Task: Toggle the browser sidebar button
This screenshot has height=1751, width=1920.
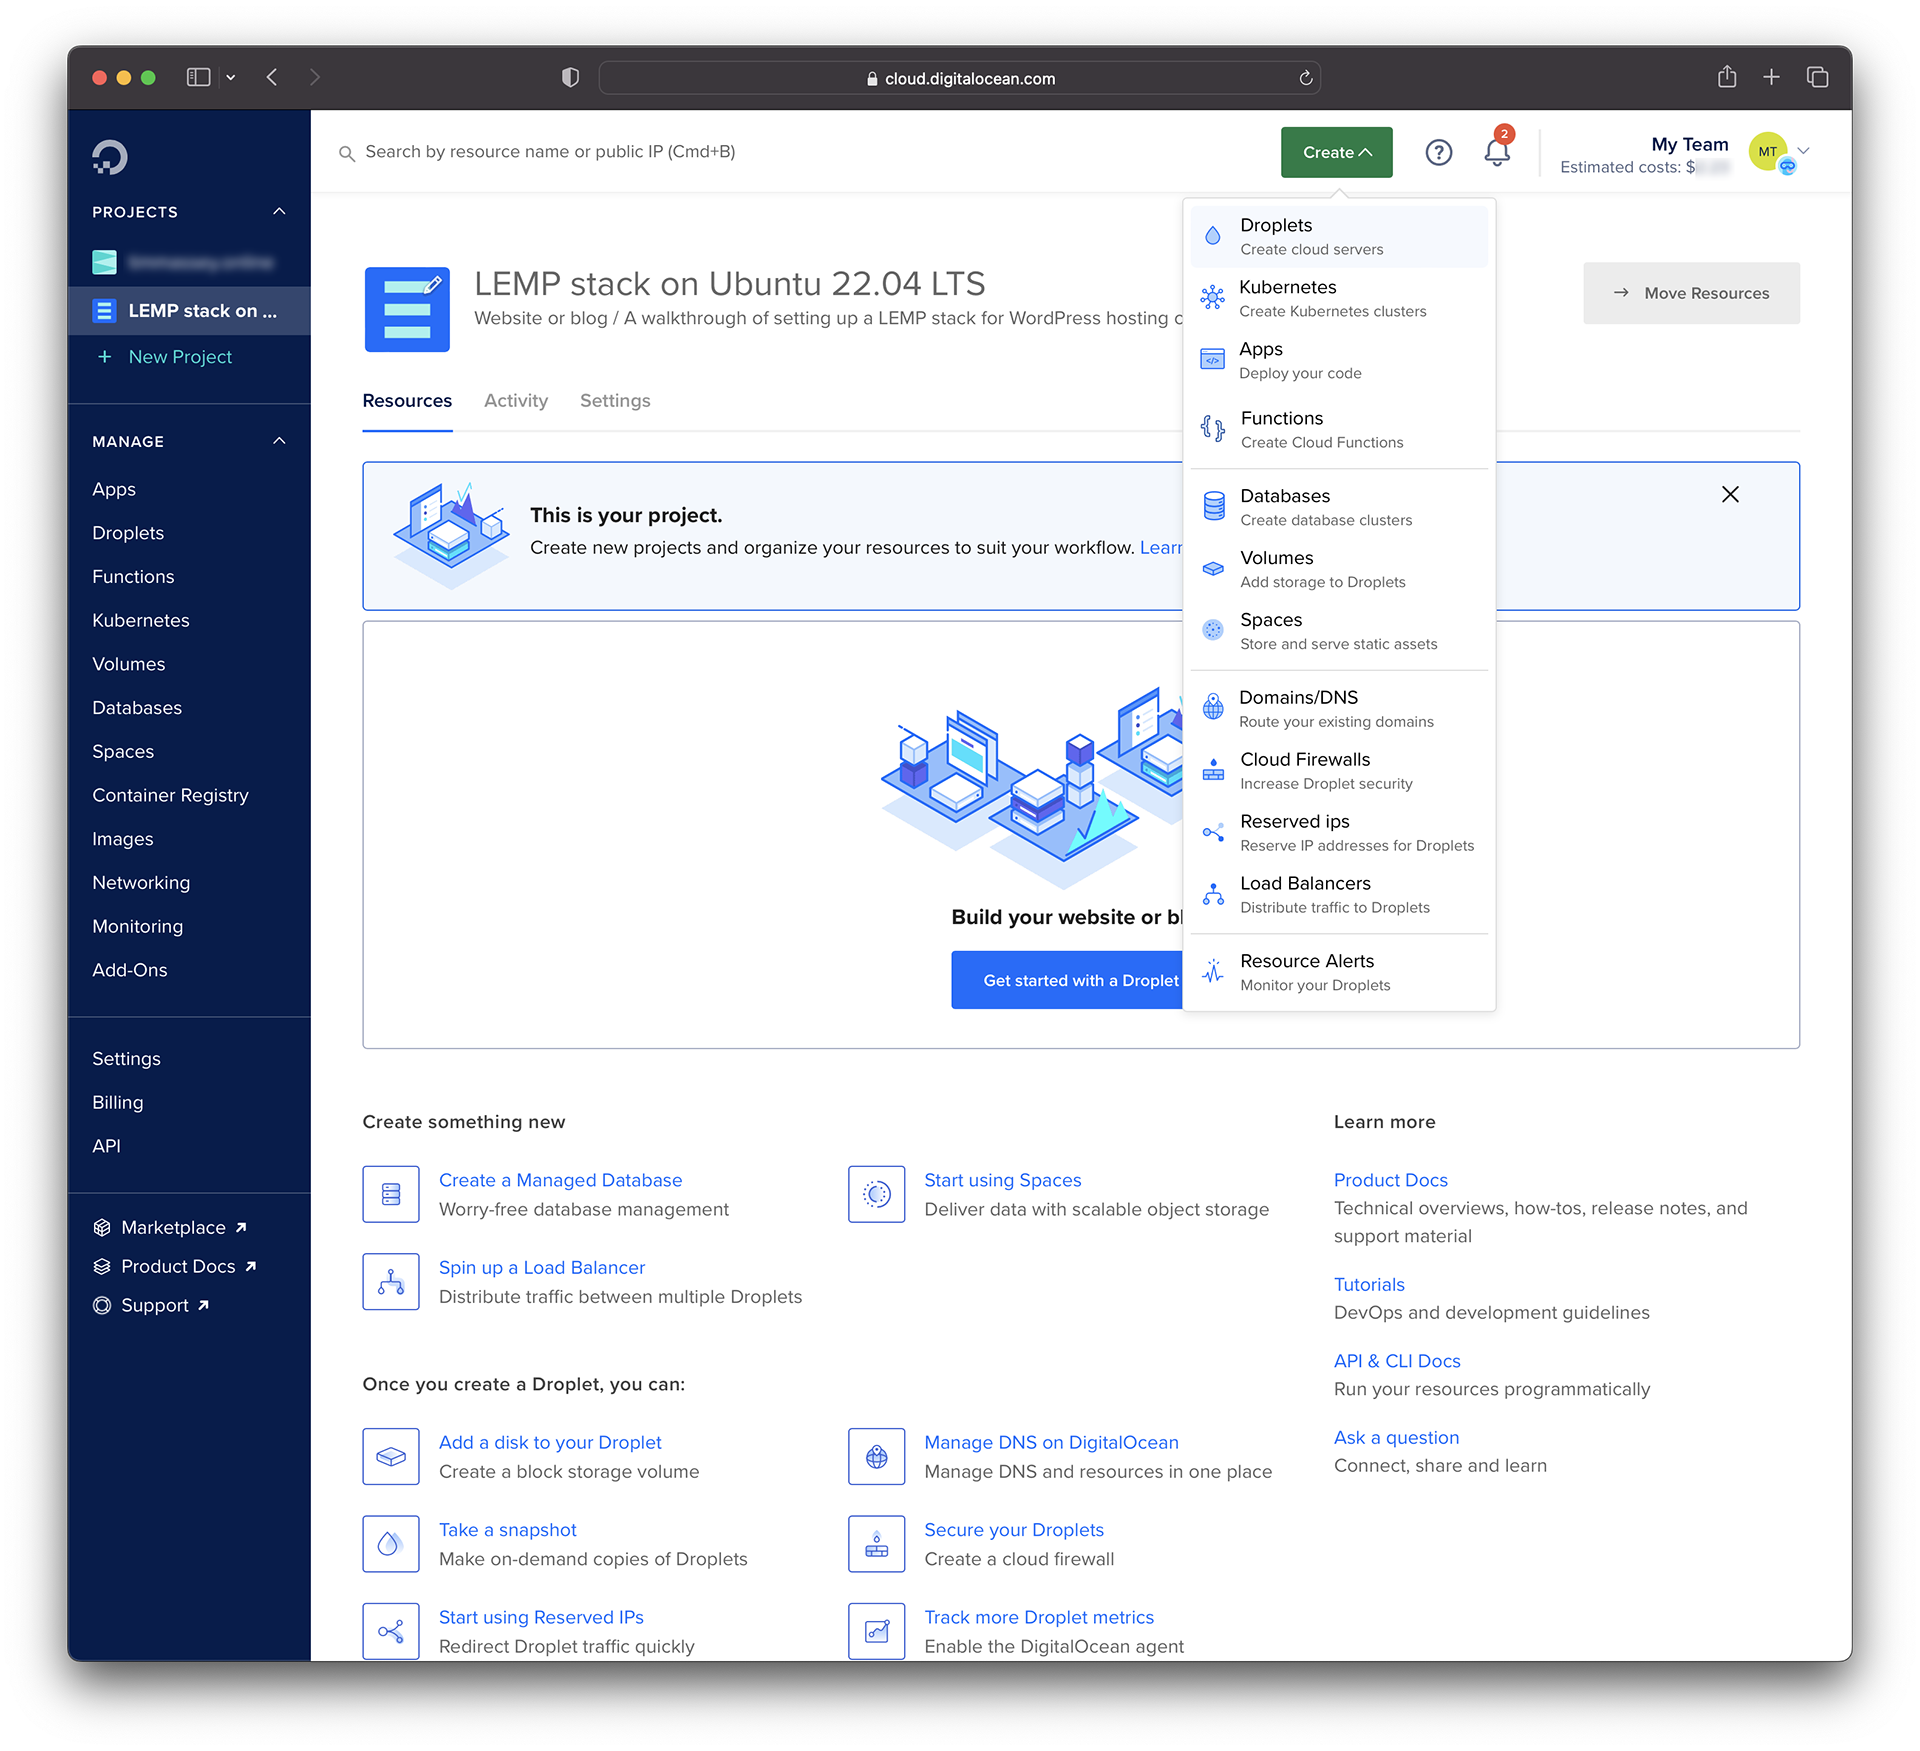Action: pos(198,77)
